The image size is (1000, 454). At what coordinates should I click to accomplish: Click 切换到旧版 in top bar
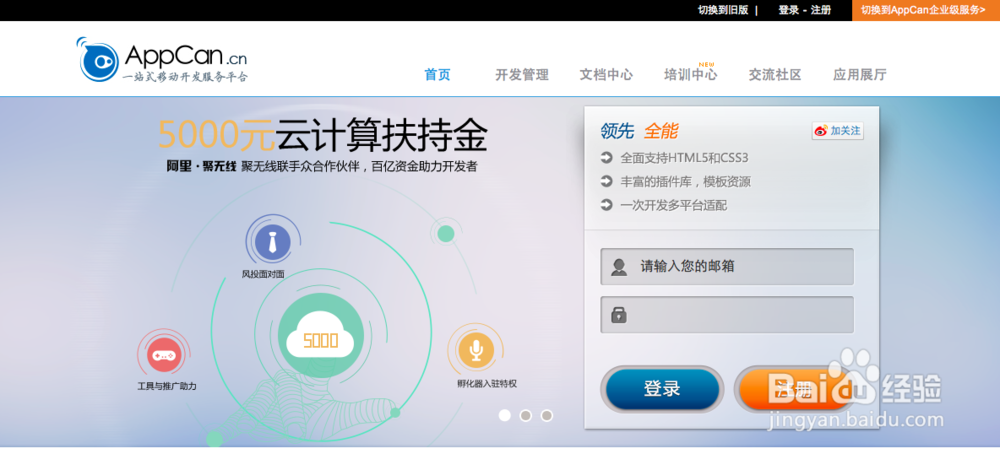pos(723,10)
